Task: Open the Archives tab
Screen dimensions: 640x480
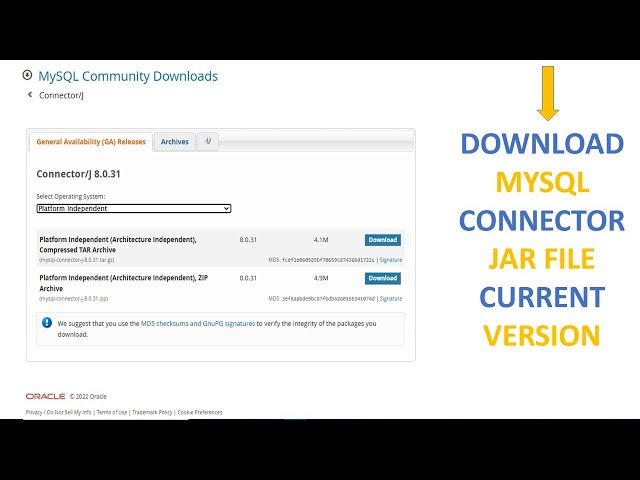Action: 175,142
